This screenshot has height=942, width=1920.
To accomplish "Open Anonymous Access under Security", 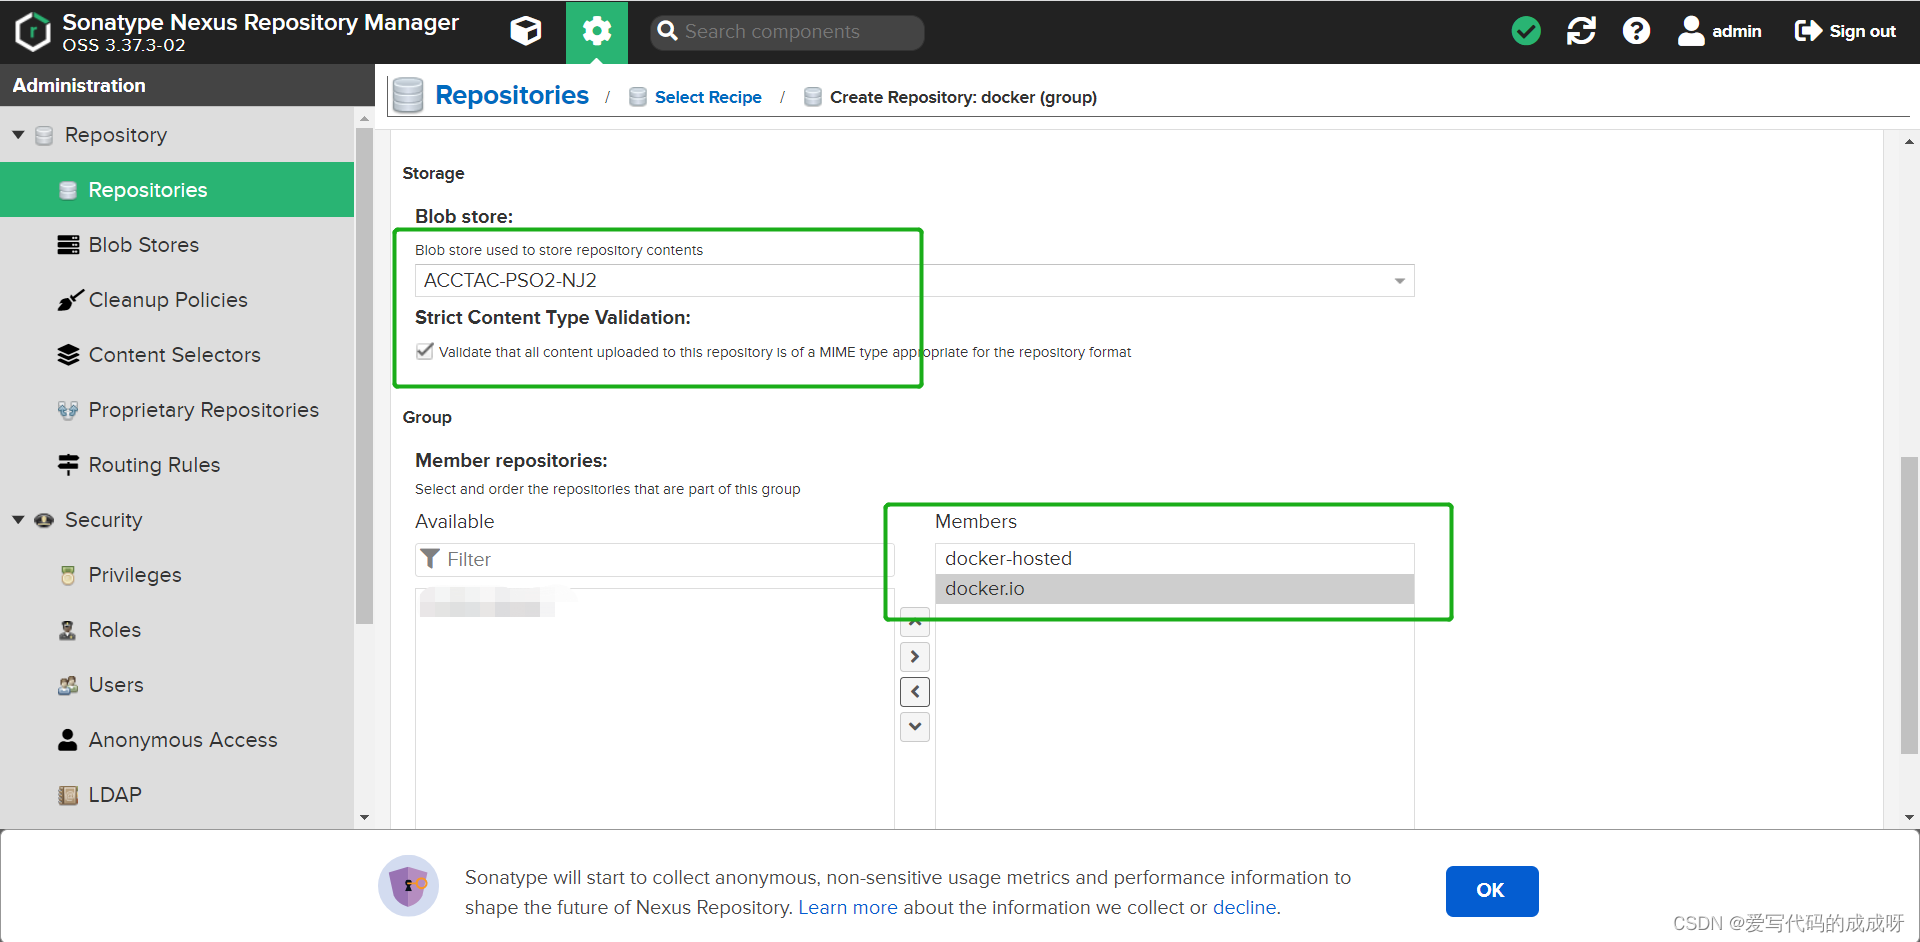I will [177, 740].
